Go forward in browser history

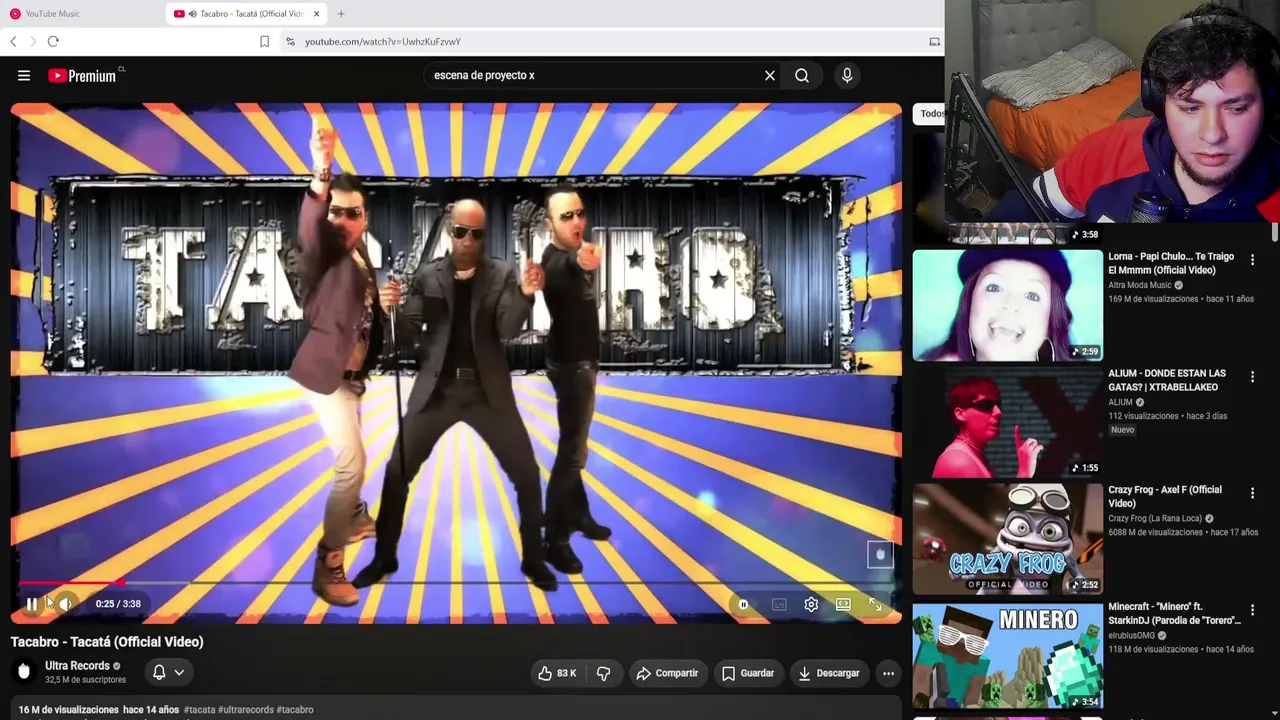(x=33, y=42)
